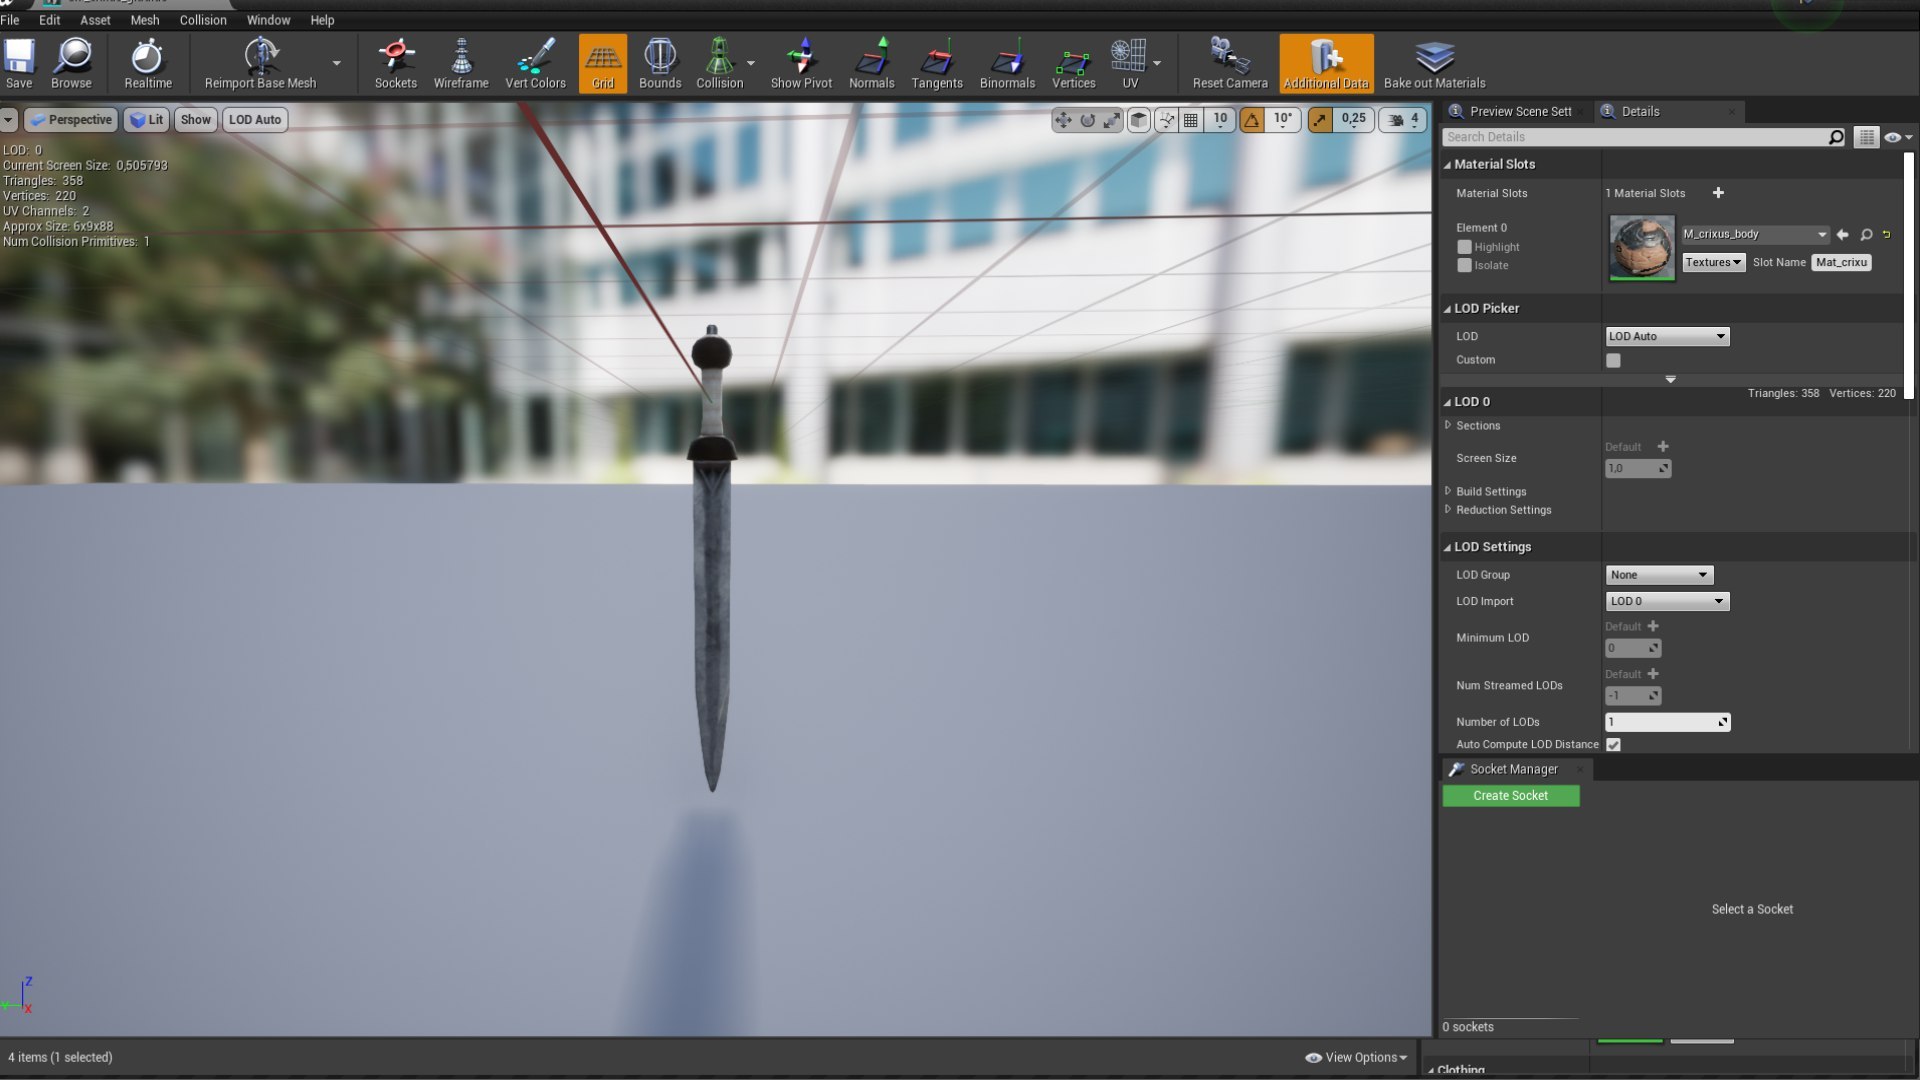
Task: Show the mesh pivot
Action: click(801, 64)
